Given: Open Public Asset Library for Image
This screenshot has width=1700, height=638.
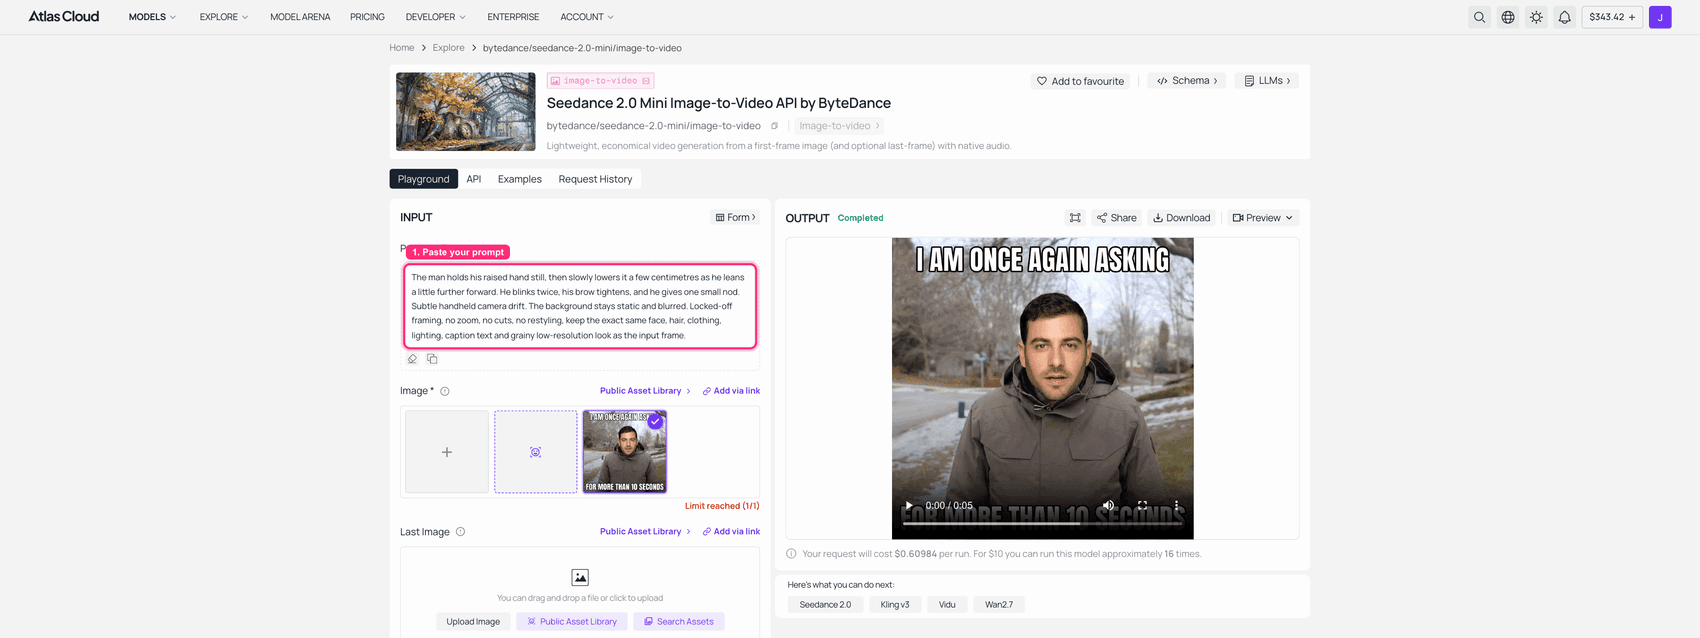Looking at the screenshot, I should tap(645, 391).
